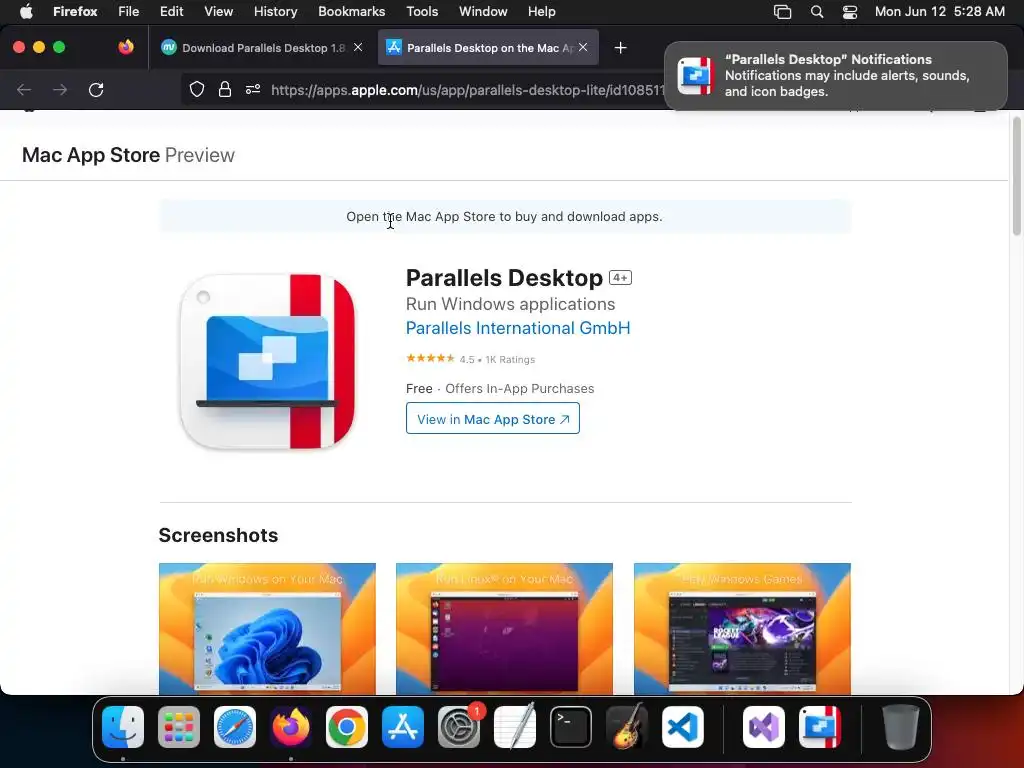Open Finder from the Dock

pos(123,727)
